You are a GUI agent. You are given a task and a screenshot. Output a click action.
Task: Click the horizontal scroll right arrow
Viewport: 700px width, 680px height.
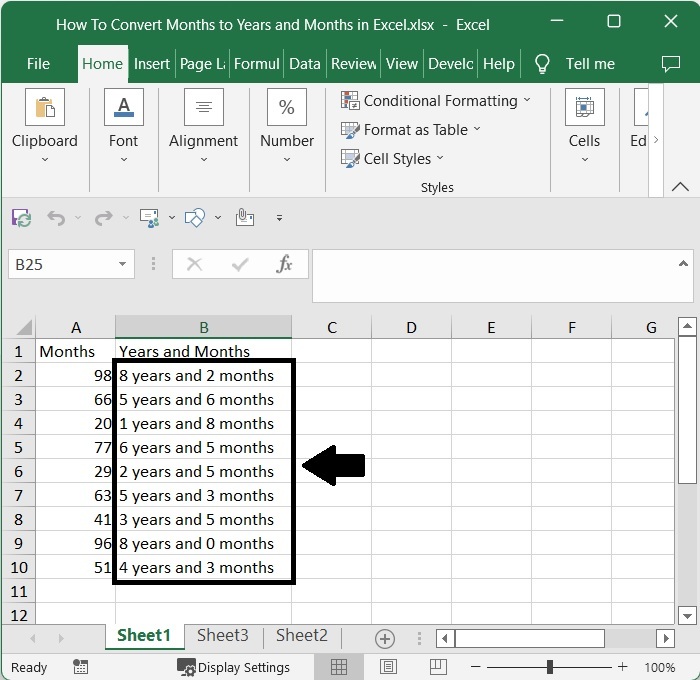[x=665, y=638]
